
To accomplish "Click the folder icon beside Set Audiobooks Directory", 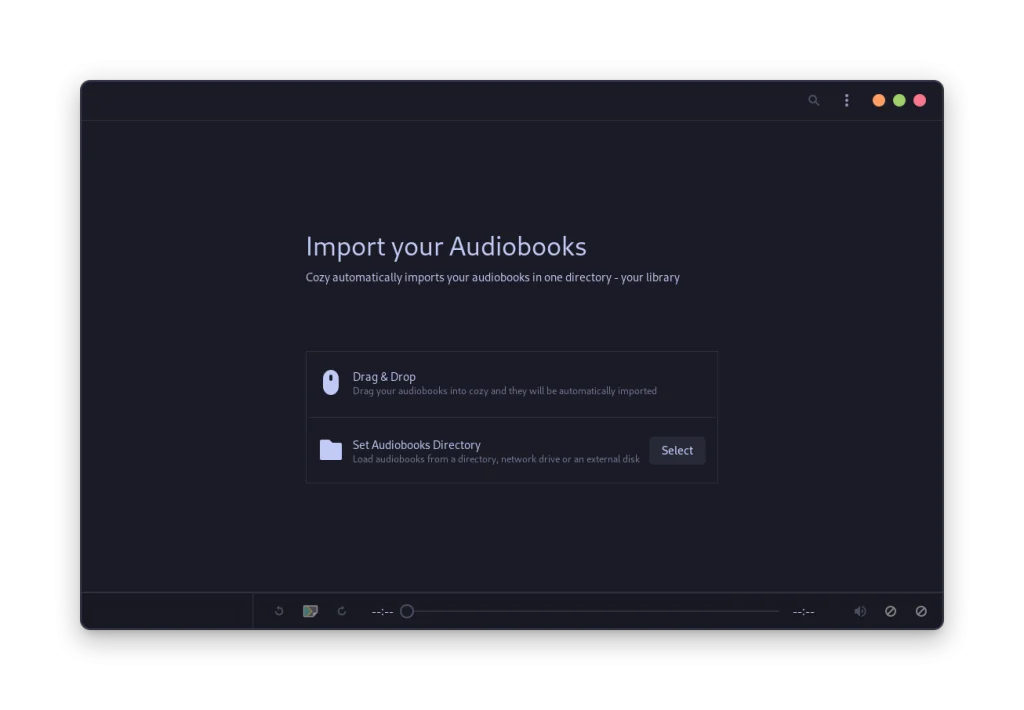I will pyautogui.click(x=331, y=450).
